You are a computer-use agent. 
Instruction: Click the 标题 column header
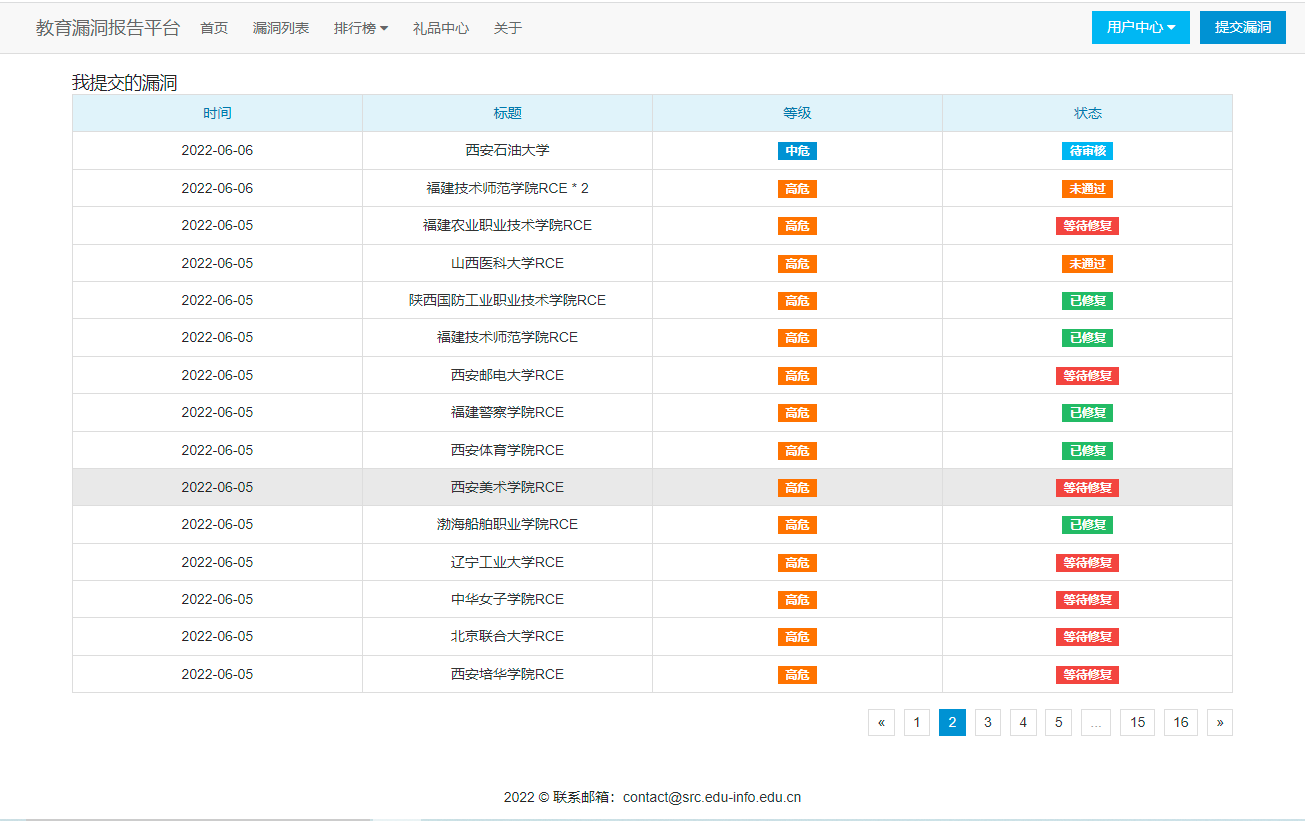(507, 113)
